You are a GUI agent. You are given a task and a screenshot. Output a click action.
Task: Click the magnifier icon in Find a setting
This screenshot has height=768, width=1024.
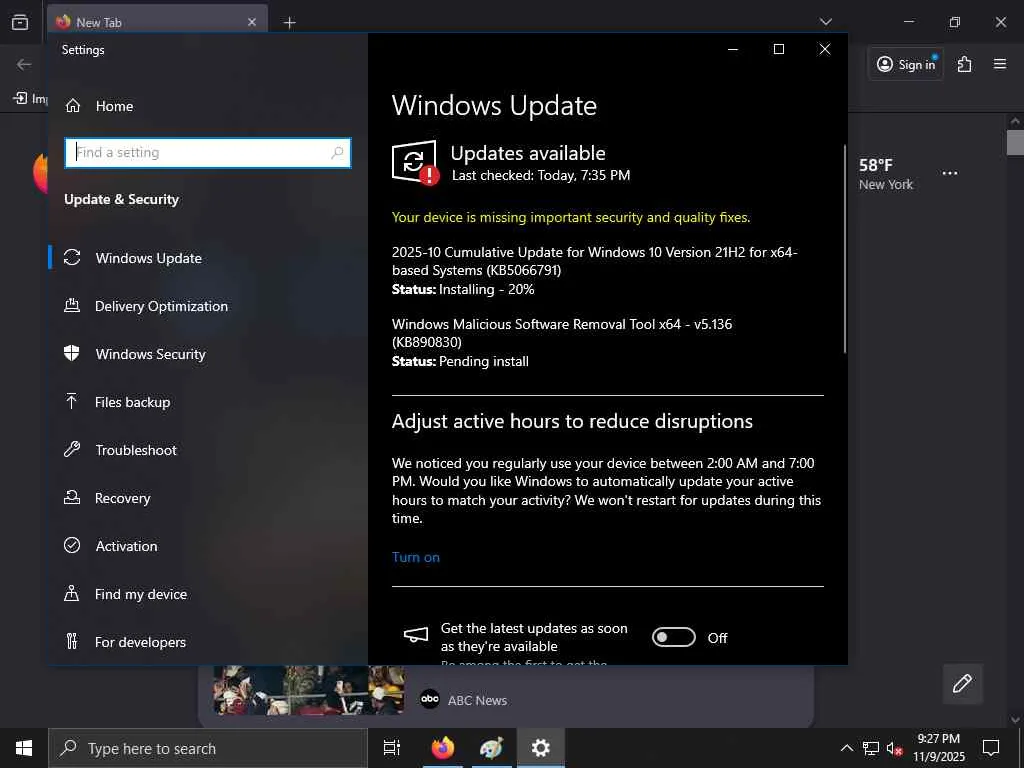click(x=337, y=153)
